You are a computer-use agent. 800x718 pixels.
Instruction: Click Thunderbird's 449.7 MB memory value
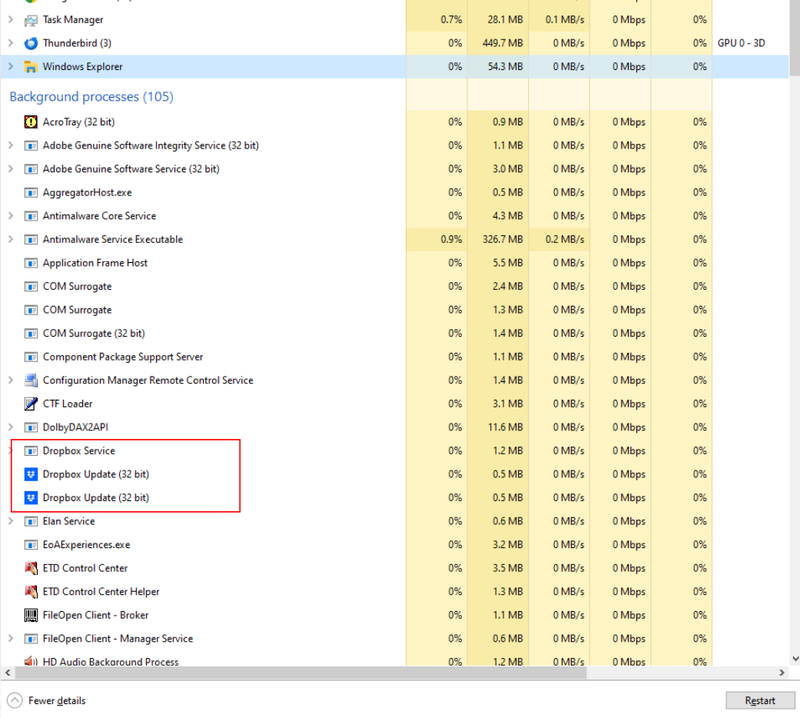point(503,43)
